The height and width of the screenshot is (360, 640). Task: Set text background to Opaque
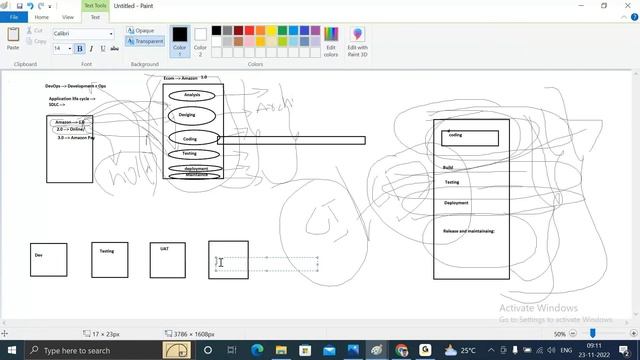click(x=141, y=31)
